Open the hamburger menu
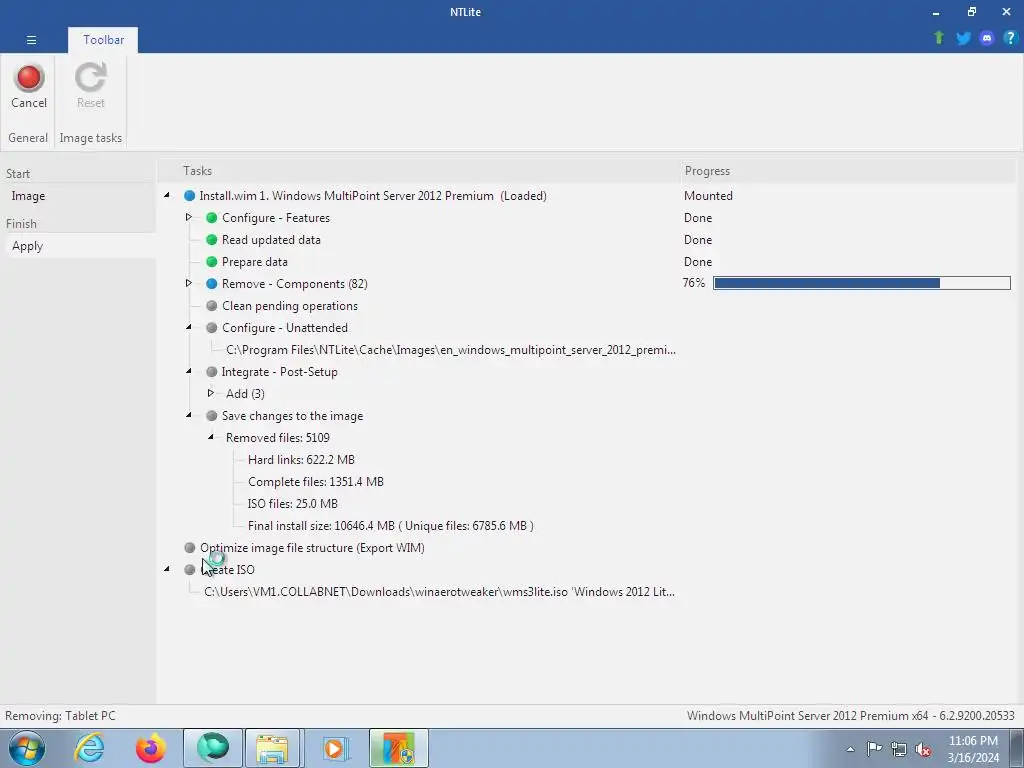Viewport: 1024px width, 768px height. [31, 40]
